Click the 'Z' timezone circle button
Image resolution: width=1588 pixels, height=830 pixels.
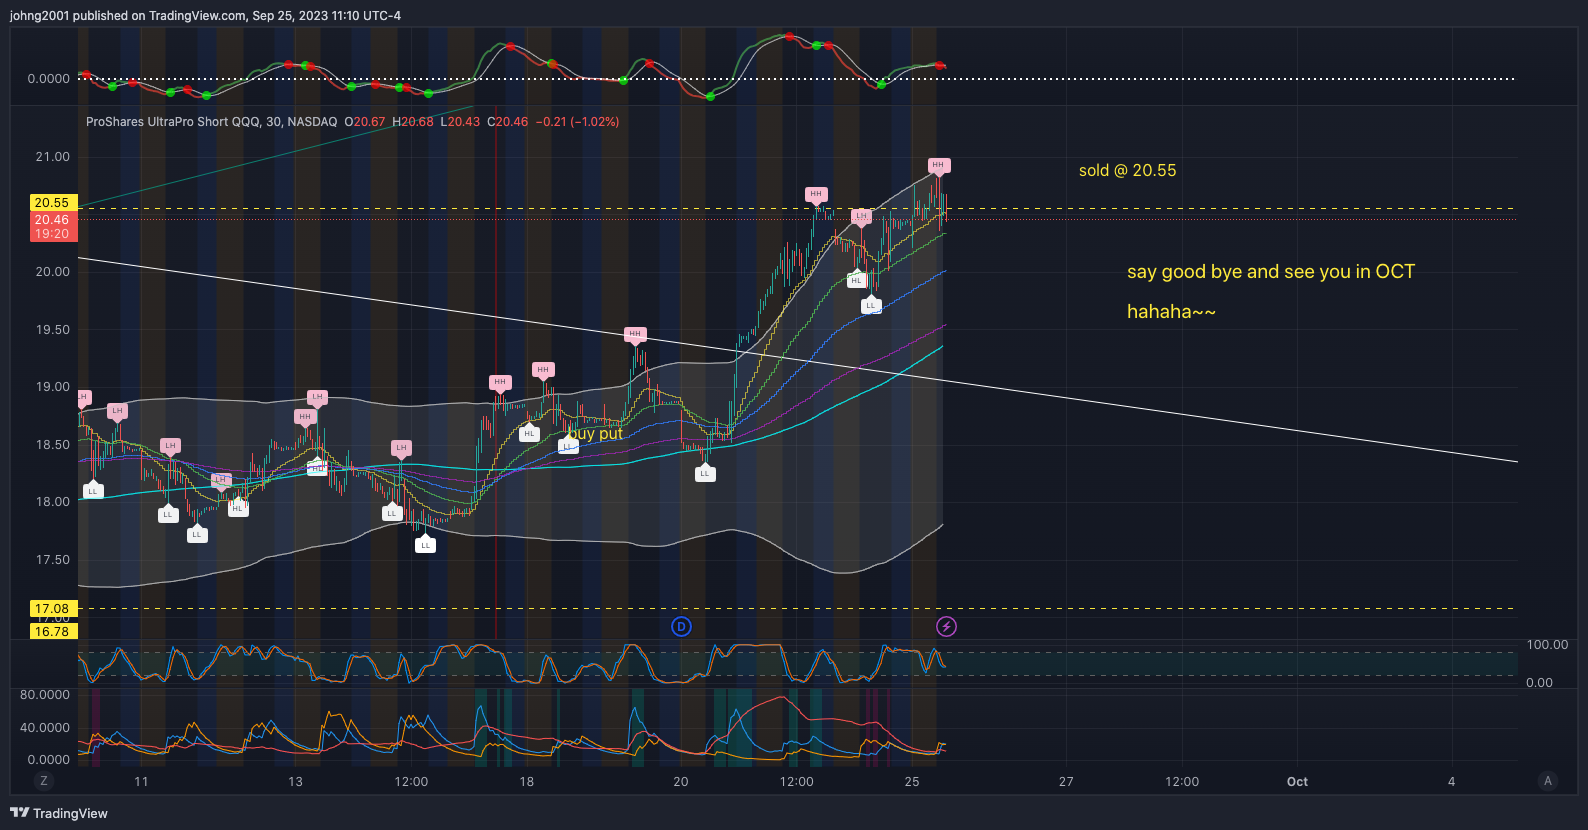coord(43,781)
